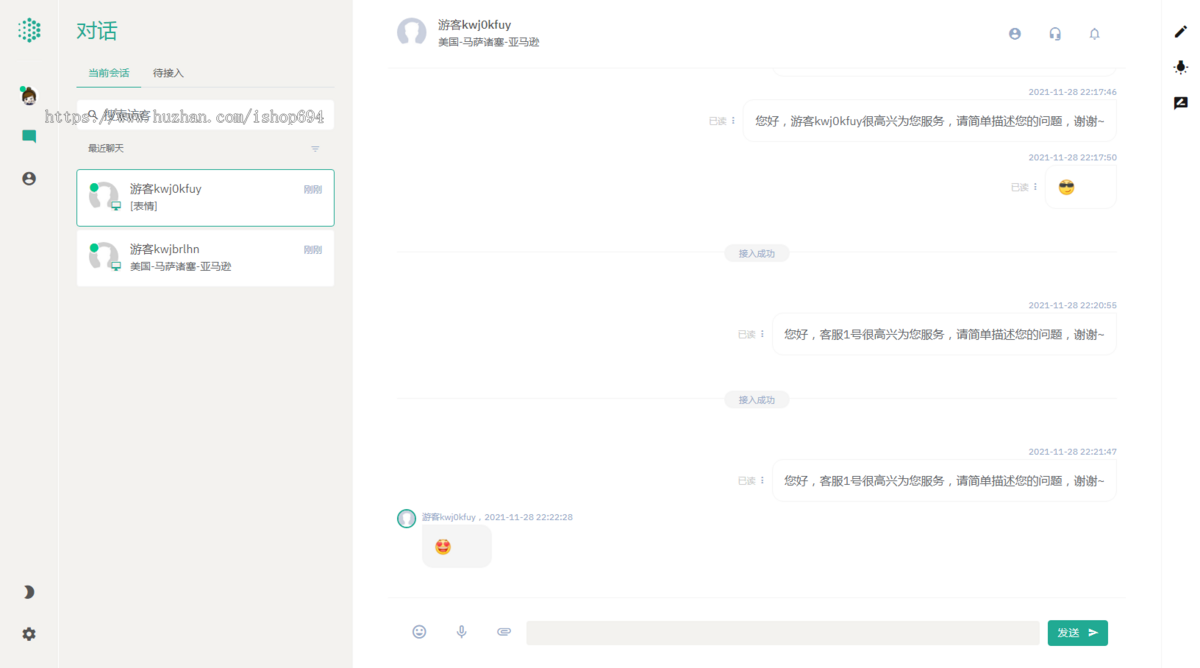Click the app logo at the top left
Image resolution: width=1200 pixels, height=668 pixels.
[28, 29]
